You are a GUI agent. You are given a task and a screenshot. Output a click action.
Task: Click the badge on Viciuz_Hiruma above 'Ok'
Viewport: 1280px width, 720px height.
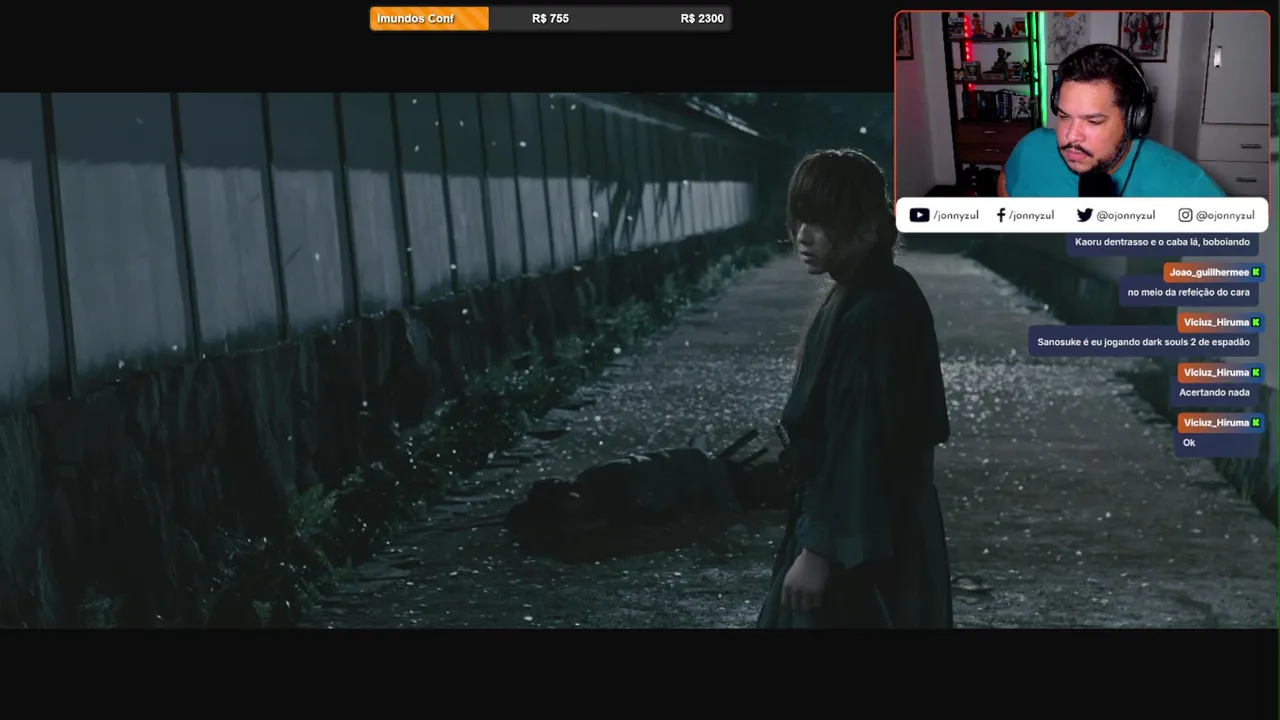pos(1256,422)
